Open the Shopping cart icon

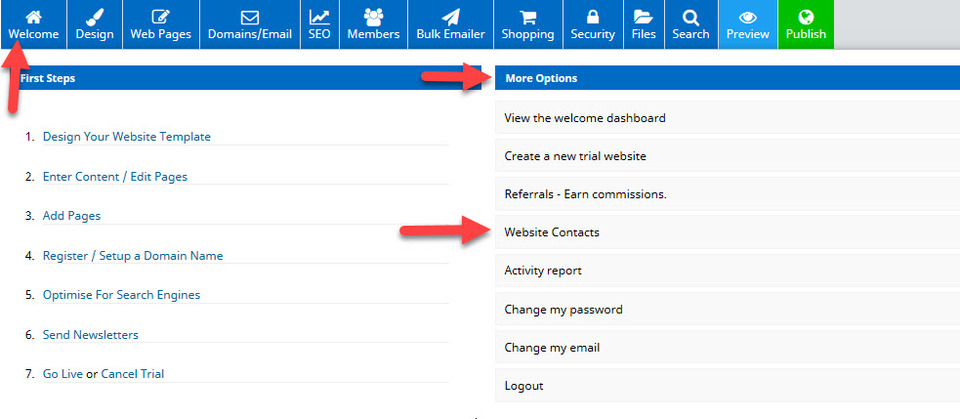[x=527, y=17]
